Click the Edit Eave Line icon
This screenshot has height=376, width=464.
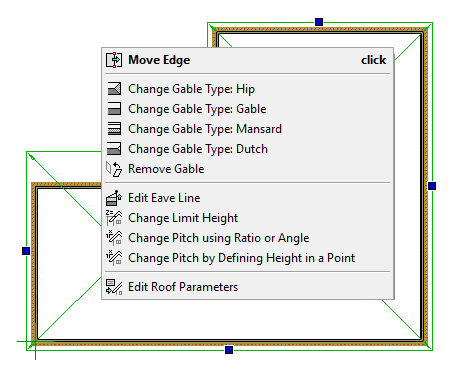click(x=114, y=198)
